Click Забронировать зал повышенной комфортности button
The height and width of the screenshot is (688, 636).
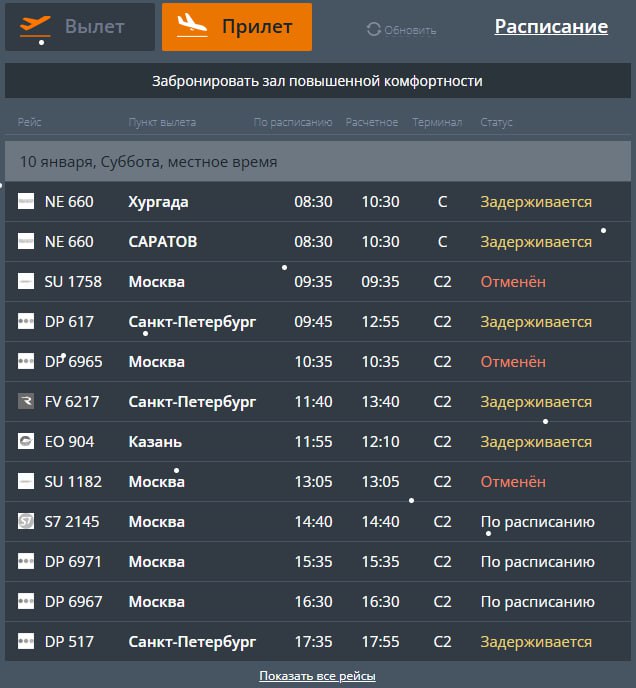point(317,81)
